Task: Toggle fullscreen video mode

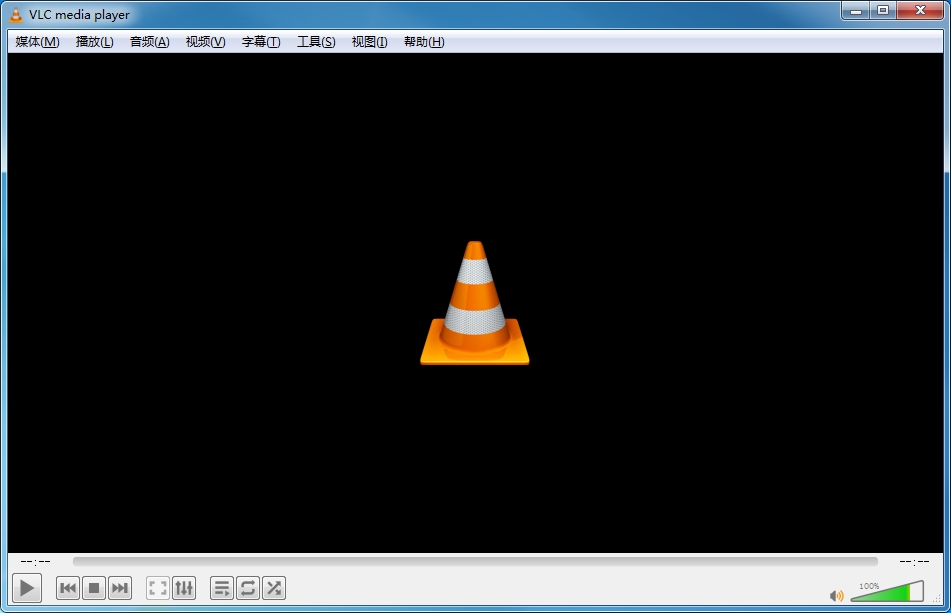Action: [158, 588]
